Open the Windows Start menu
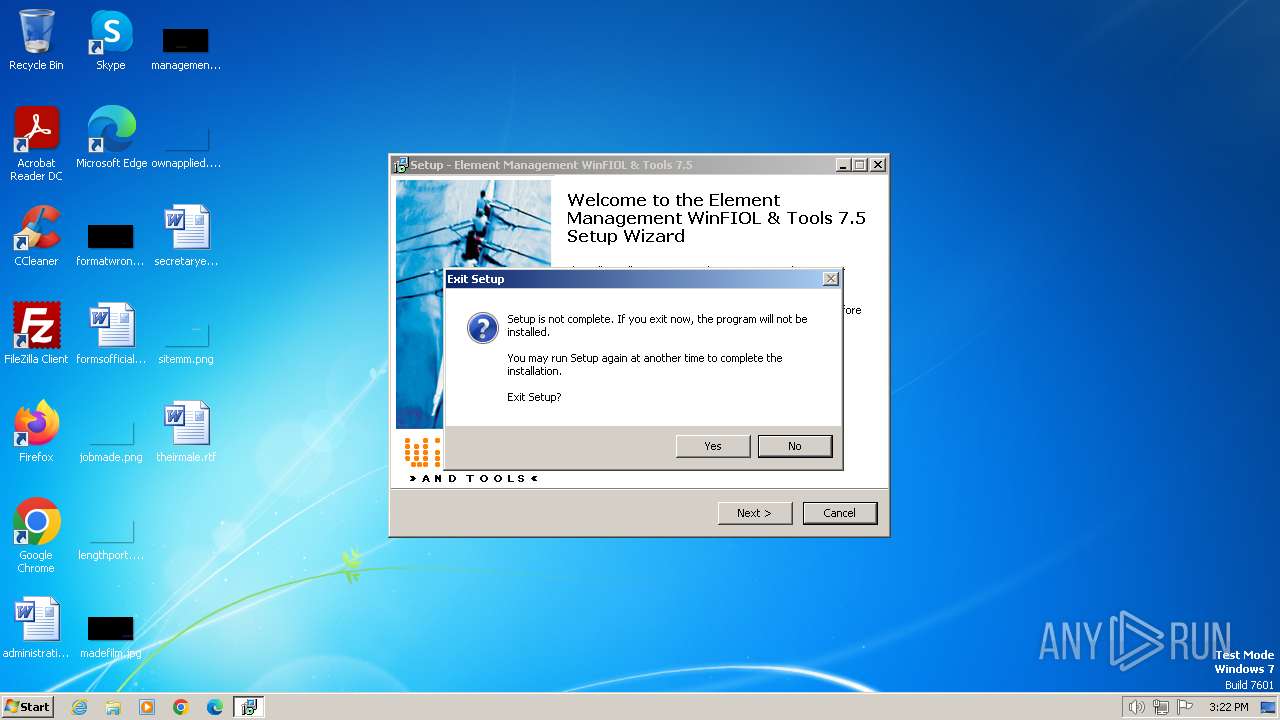Image resolution: width=1280 pixels, height=720 pixels. 27,707
